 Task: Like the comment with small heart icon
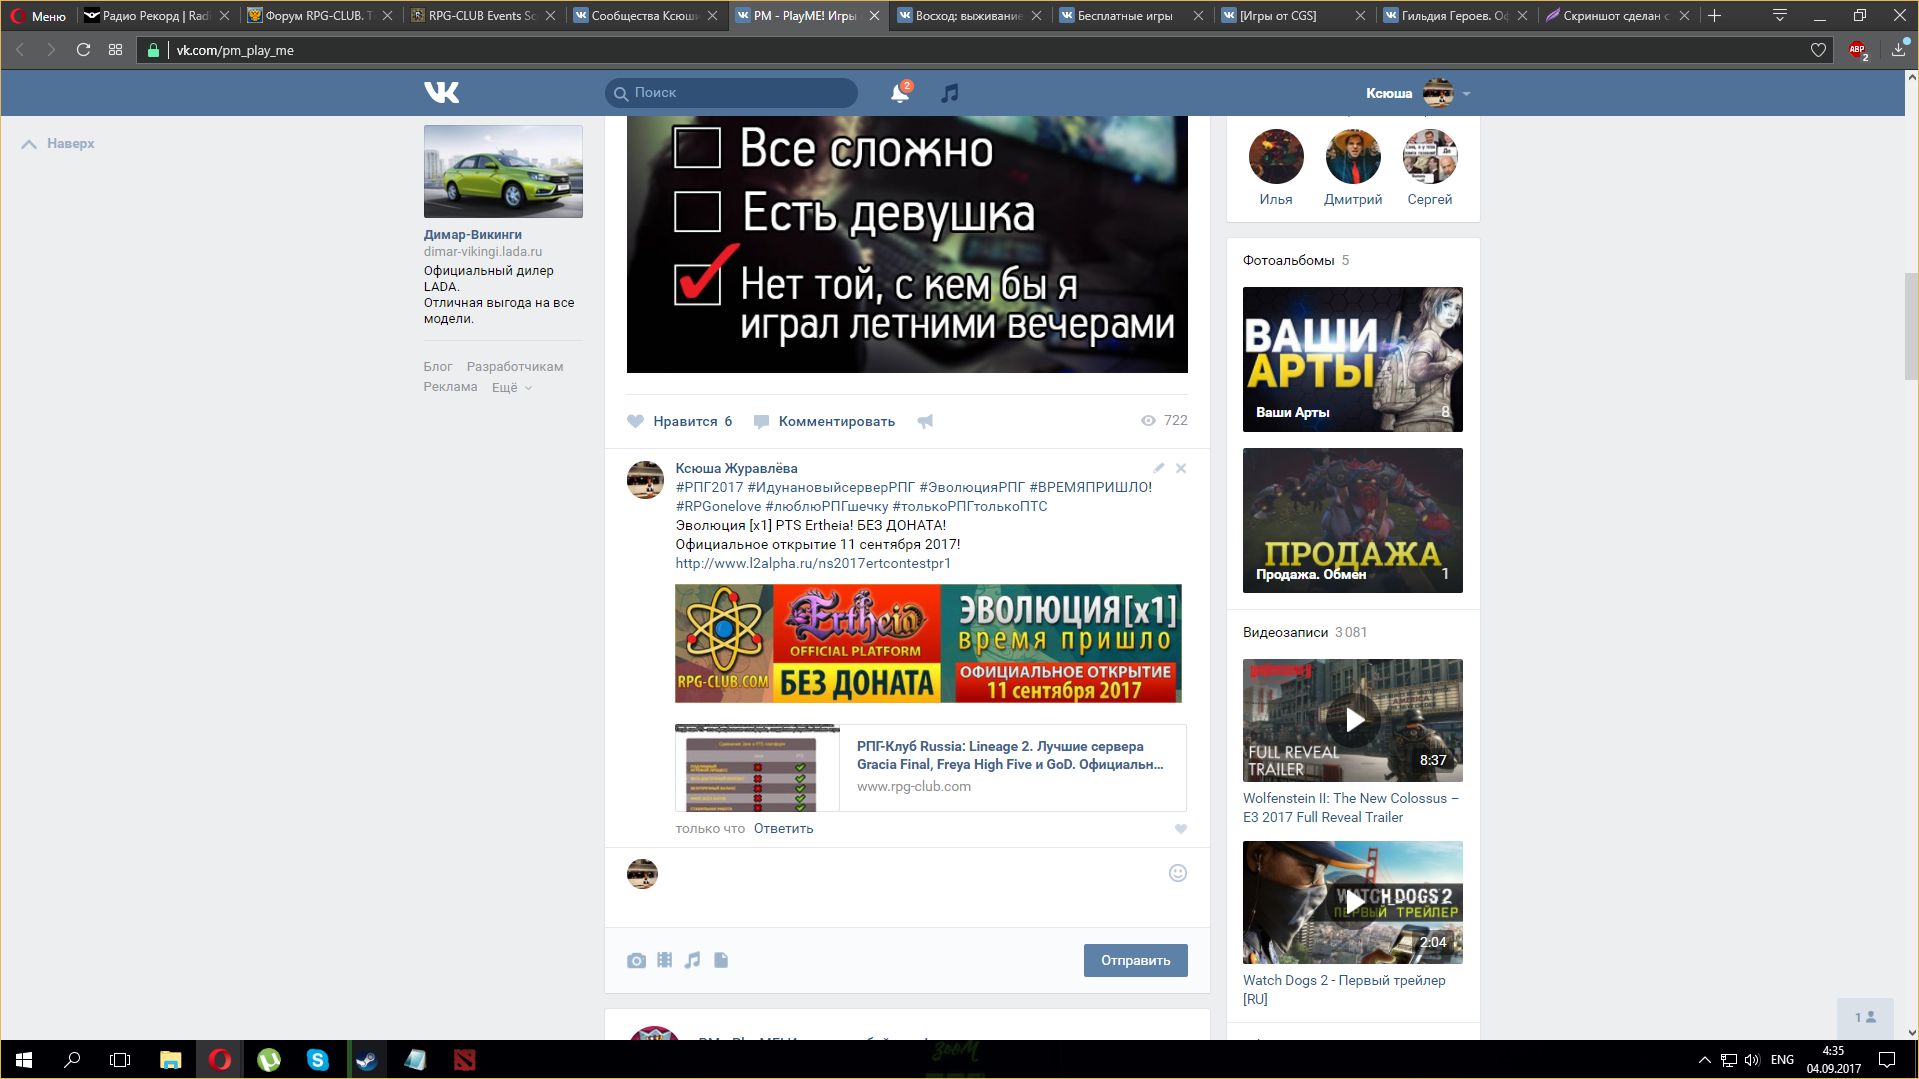point(1181,829)
